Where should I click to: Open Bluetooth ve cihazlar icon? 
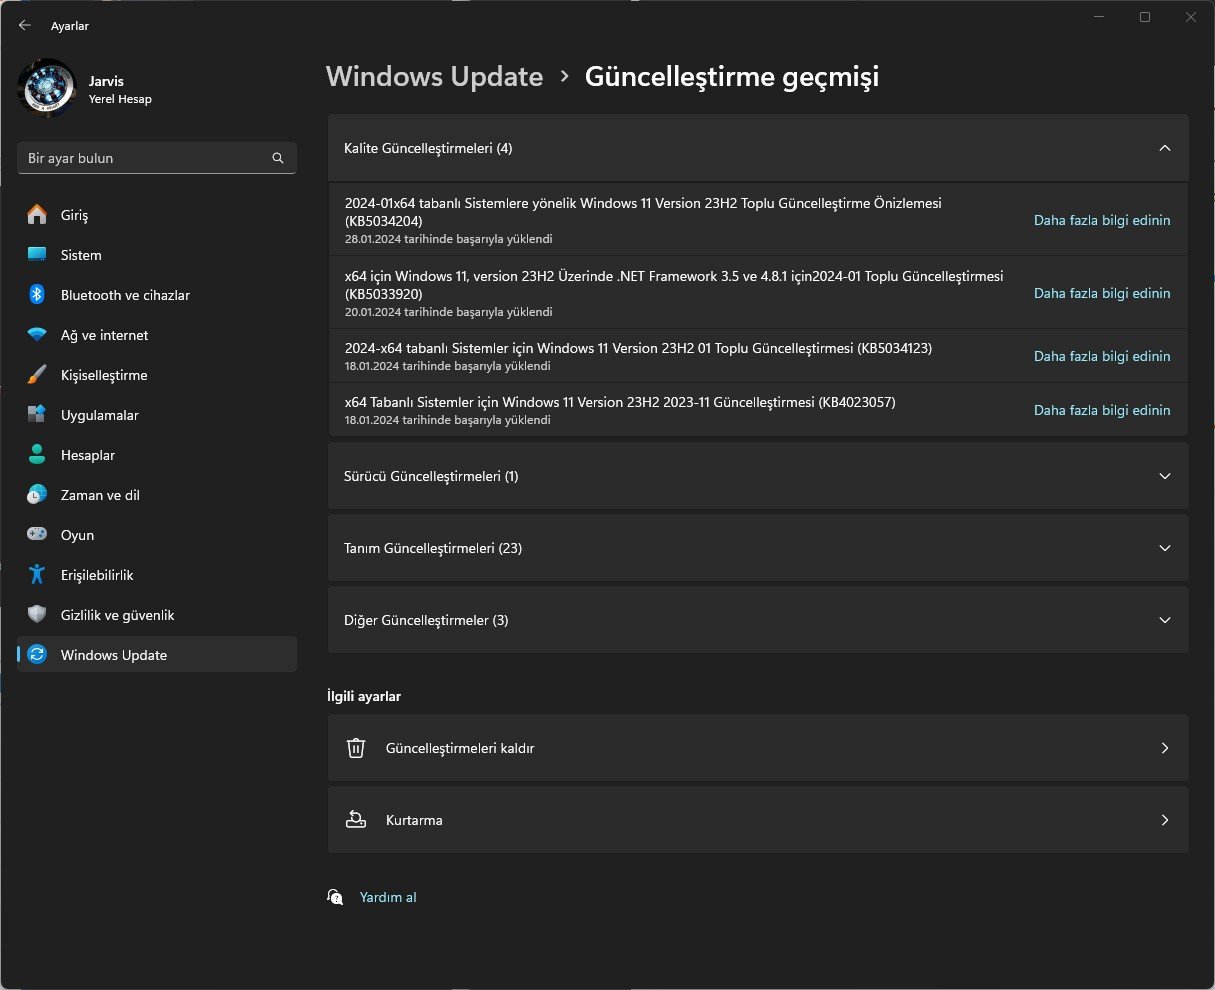(37, 295)
